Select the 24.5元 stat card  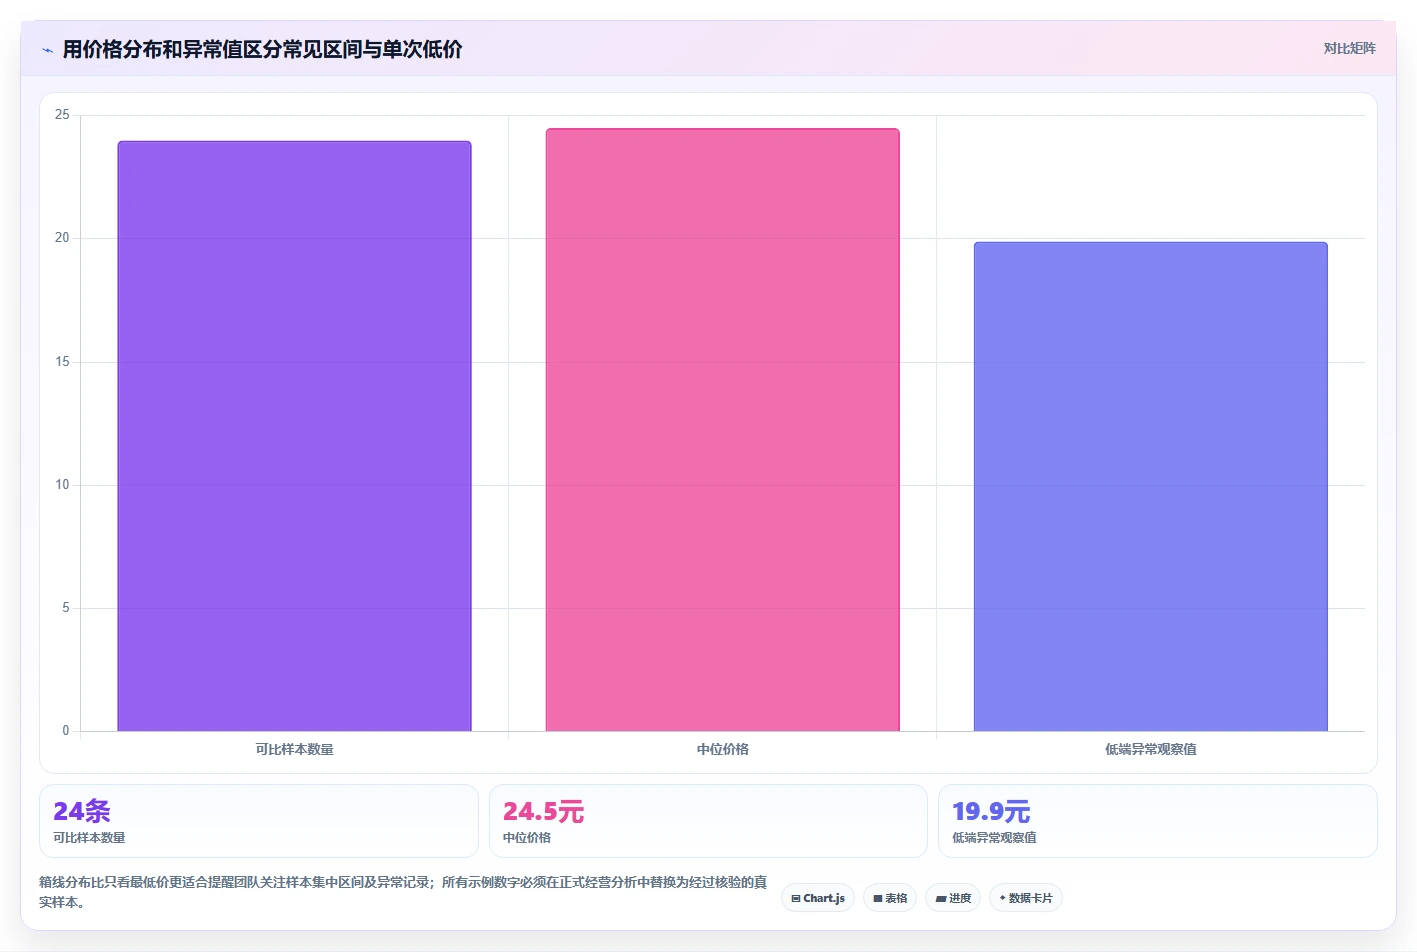click(708, 821)
